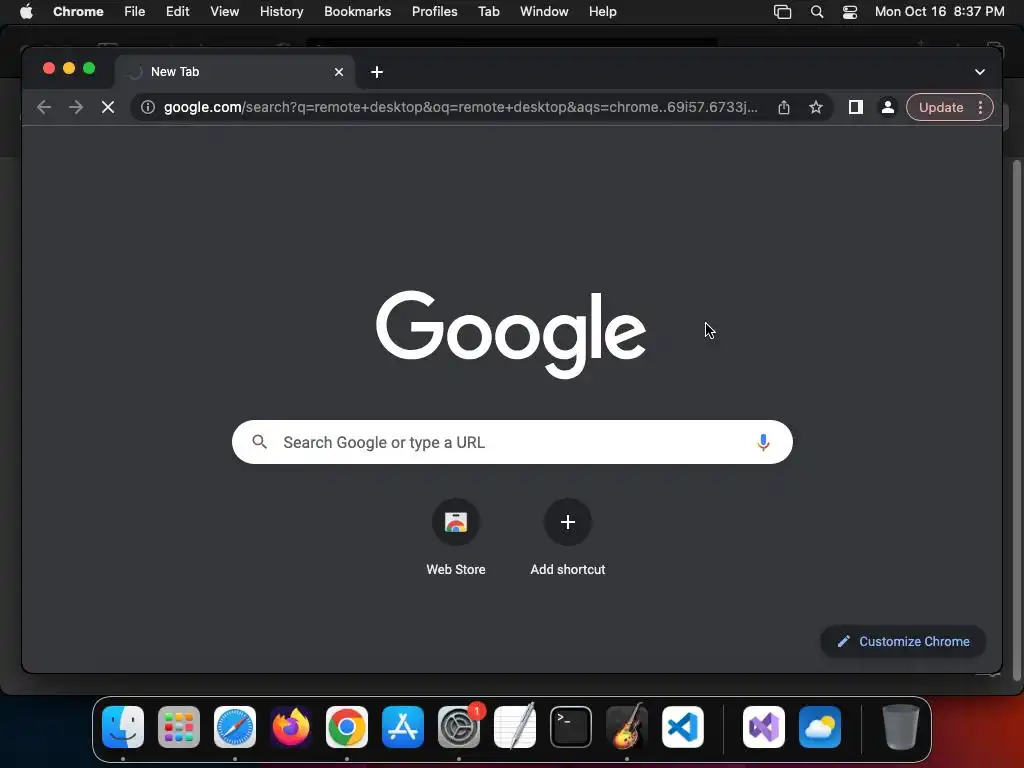Screen dimensions: 1024x768
Task: Close the New Tab tab
Action: (339, 72)
